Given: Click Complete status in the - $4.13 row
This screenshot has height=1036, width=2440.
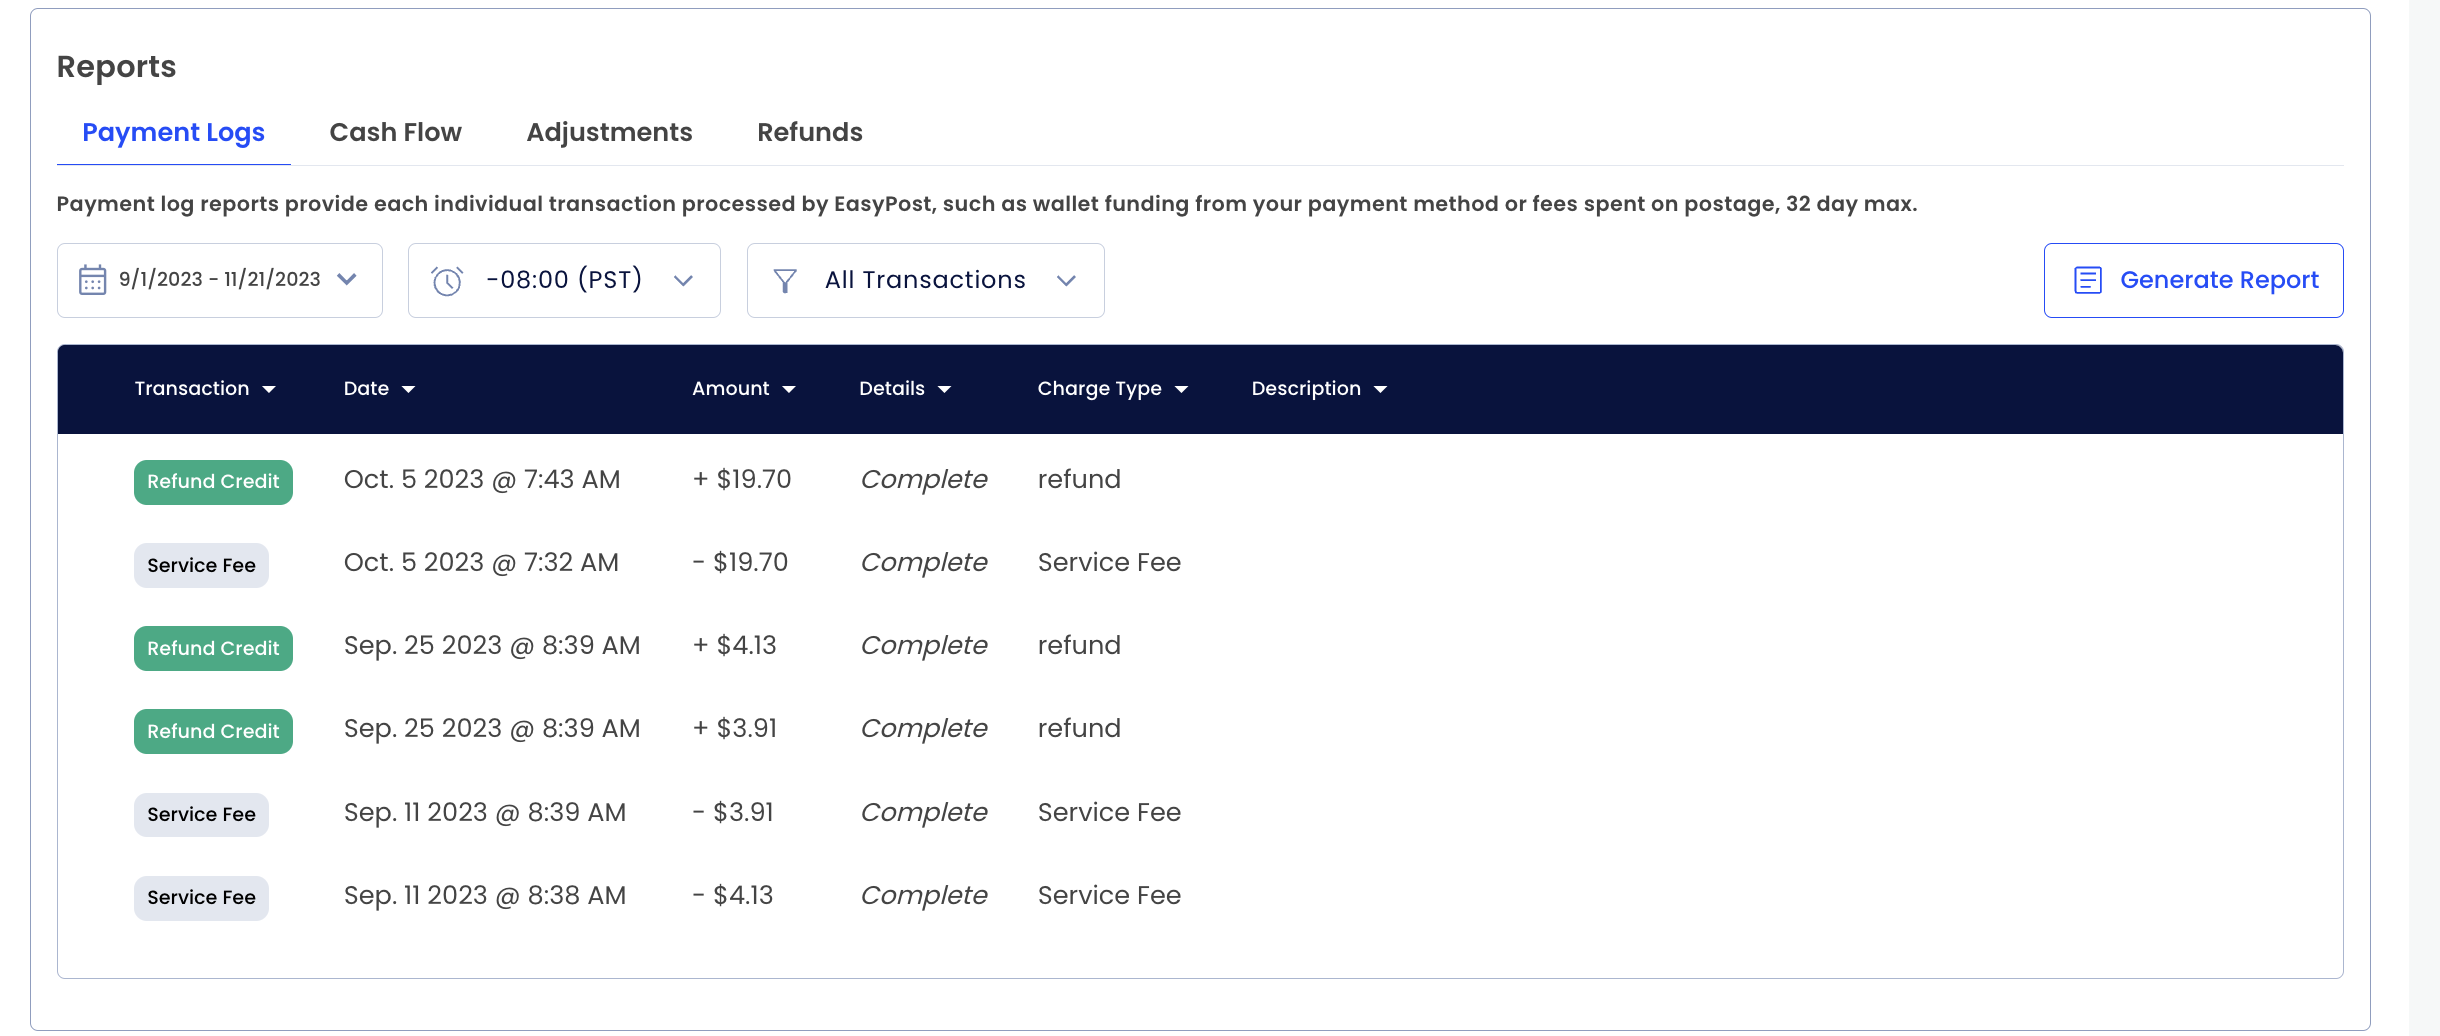Looking at the screenshot, I should pyautogui.click(x=924, y=896).
